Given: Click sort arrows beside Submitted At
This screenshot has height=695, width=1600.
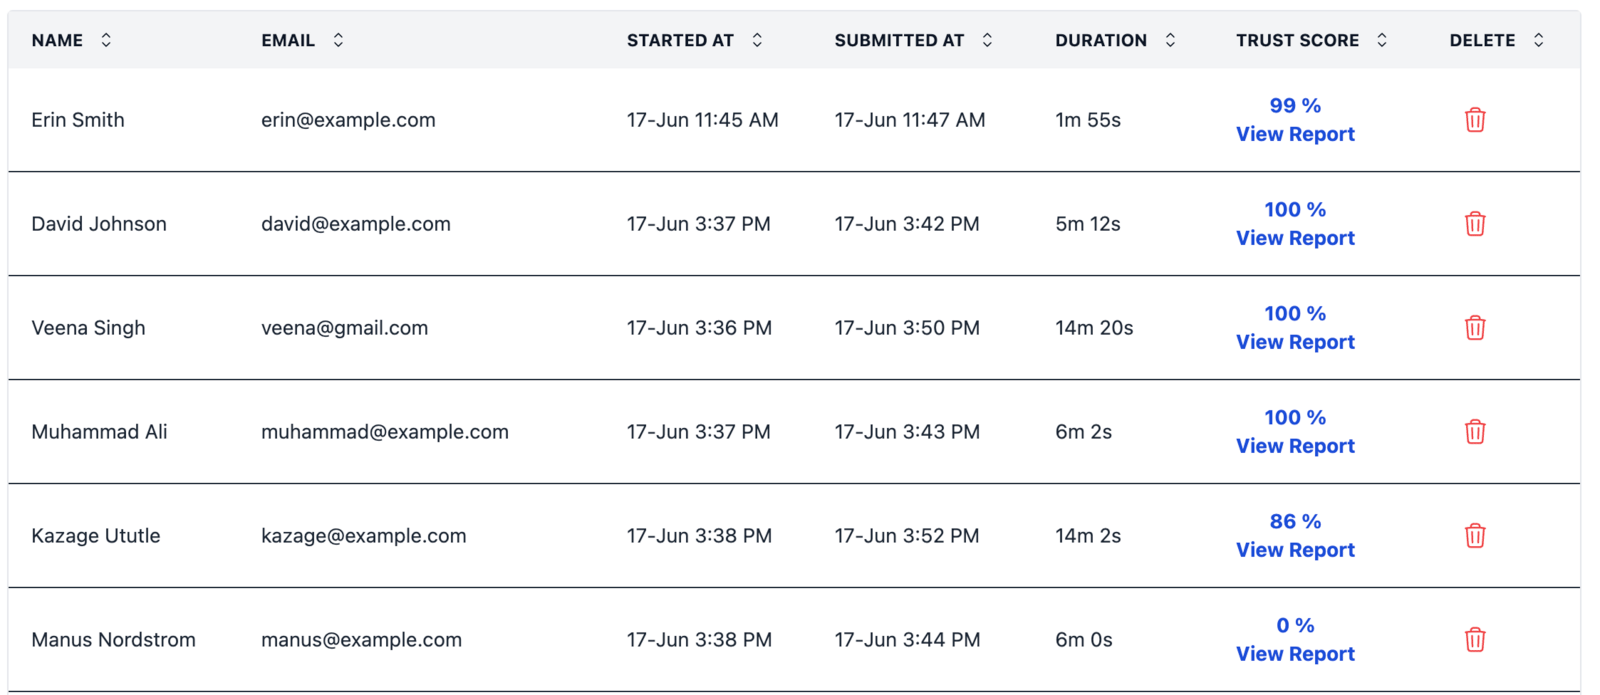Looking at the screenshot, I should (x=987, y=40).
